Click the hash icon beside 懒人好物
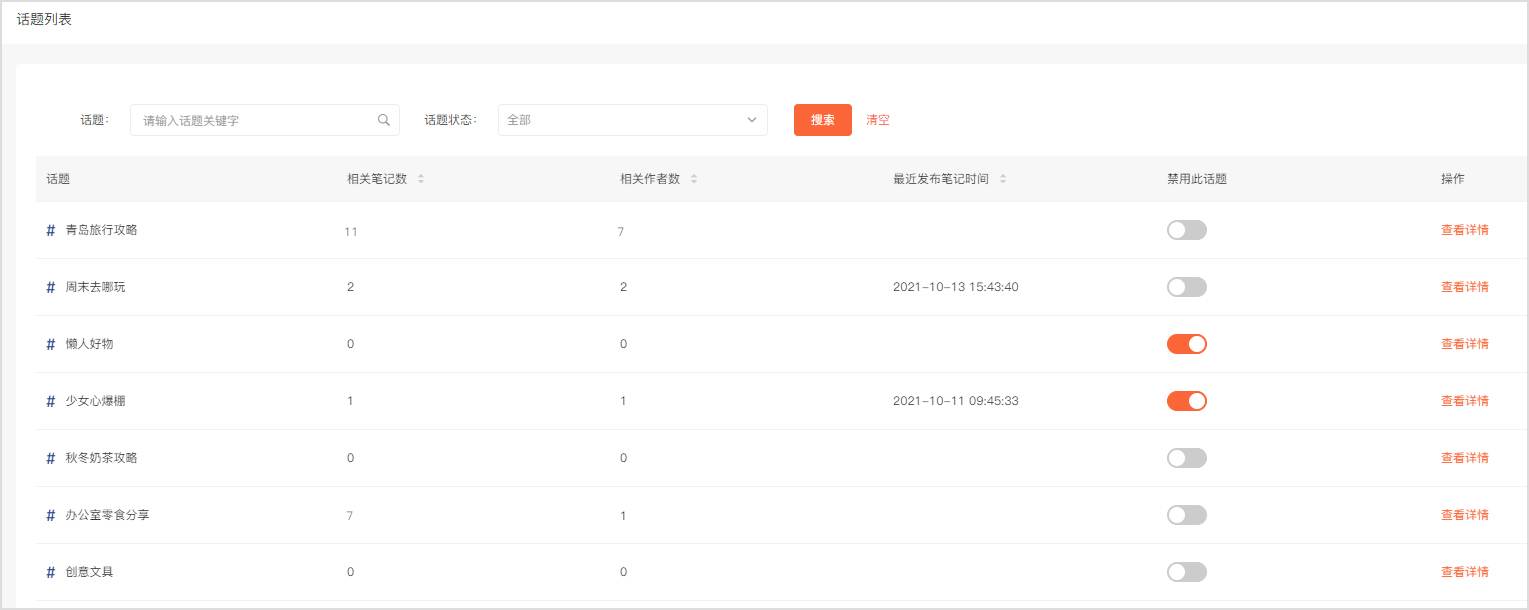Viewport: 1529px width, 610px height. (51, 344)
